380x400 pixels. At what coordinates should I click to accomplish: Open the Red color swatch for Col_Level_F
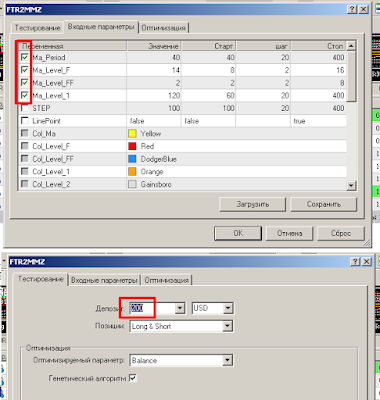(x=132, y=146)
